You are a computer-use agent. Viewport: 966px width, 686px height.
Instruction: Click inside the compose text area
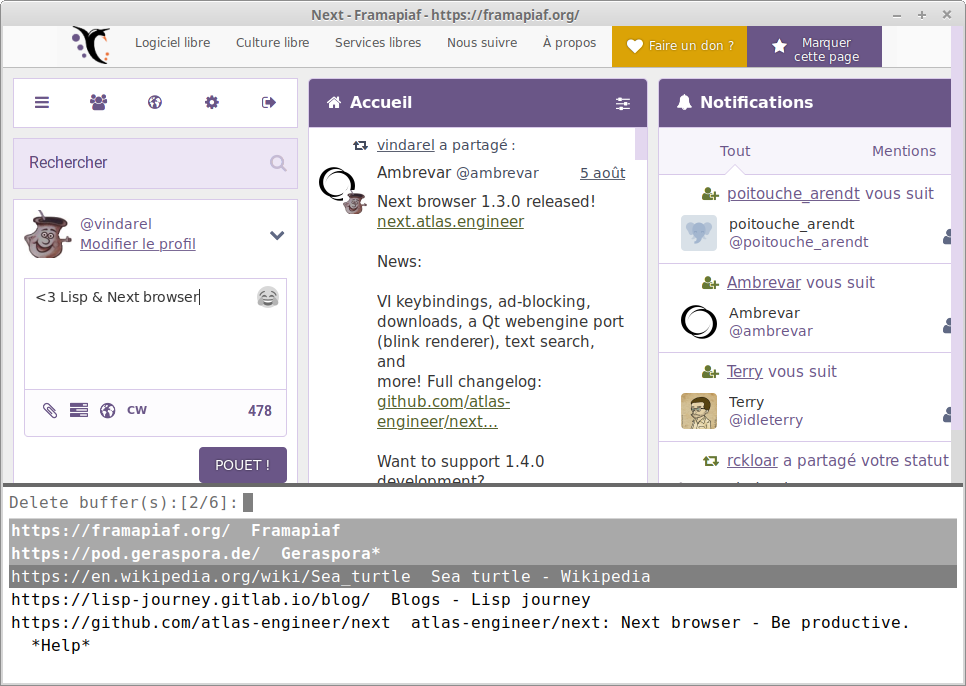point(155,334)
